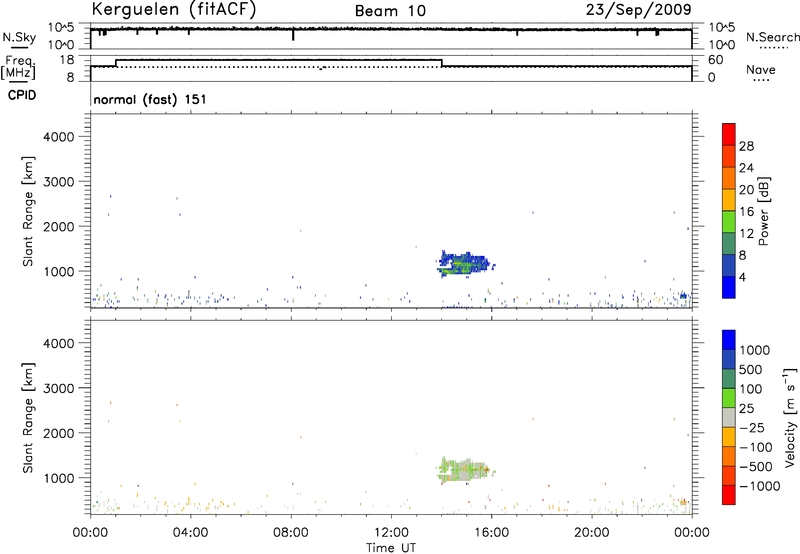
Task: Click the CPID label
Action: tap(22, 95)
